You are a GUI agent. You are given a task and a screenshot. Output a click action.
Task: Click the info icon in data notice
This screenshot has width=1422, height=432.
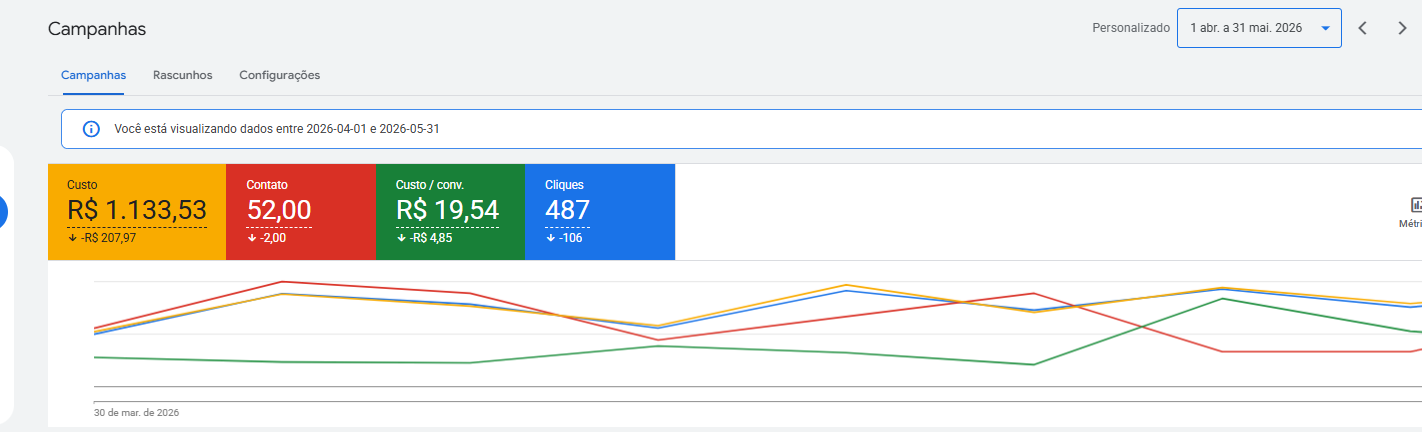[91, 129]
